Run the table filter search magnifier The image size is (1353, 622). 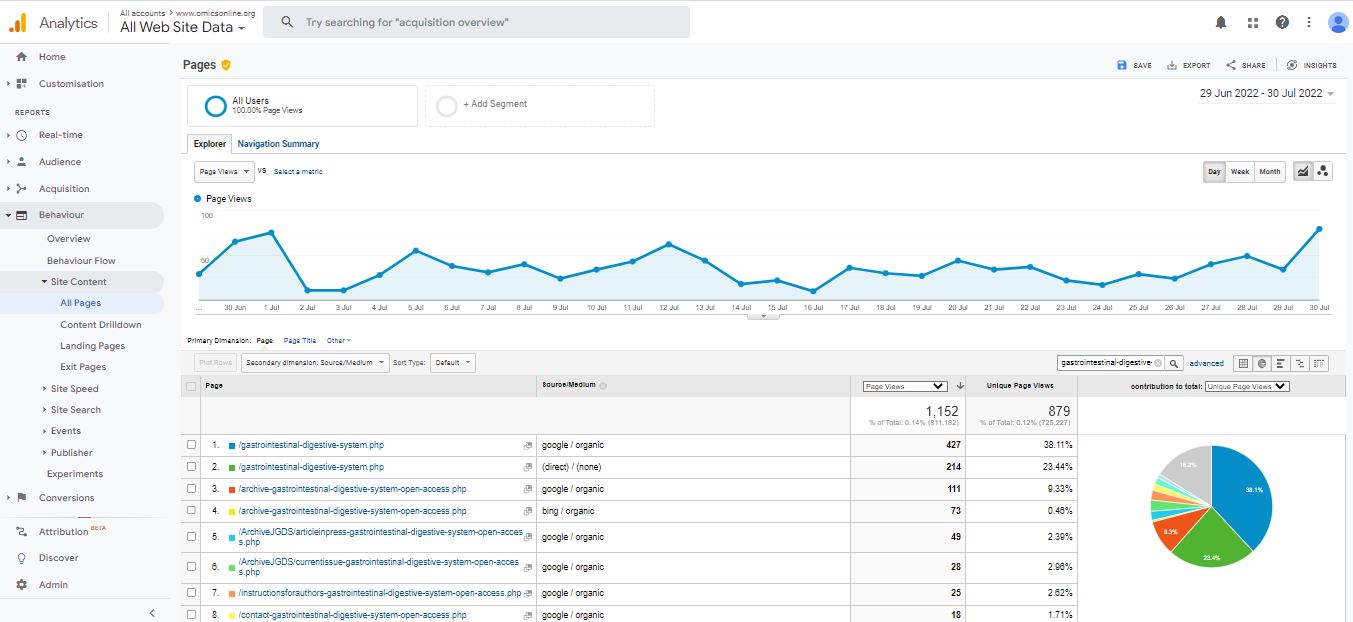point(1175,363)
